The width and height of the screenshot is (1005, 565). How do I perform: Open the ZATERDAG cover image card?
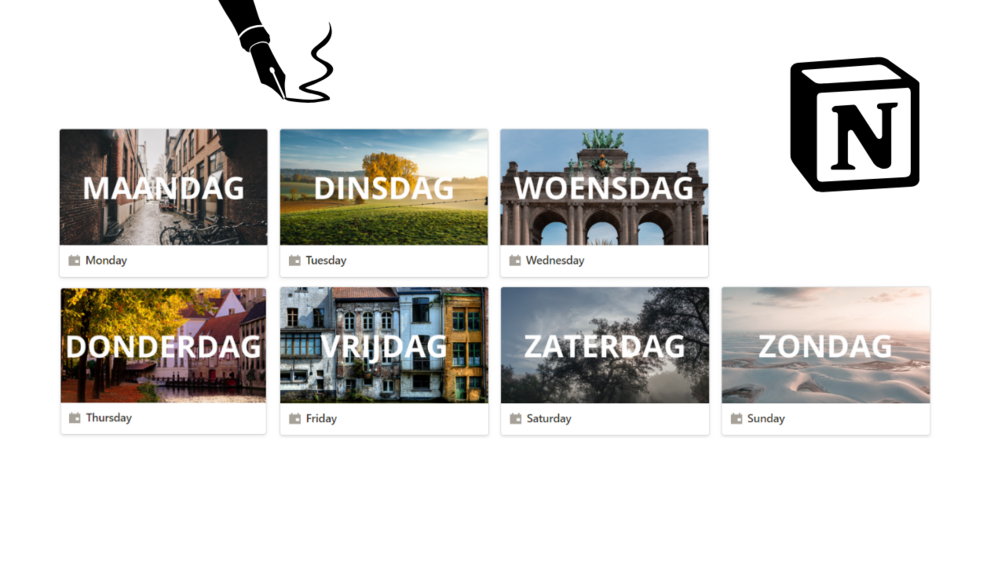[605, 345]
